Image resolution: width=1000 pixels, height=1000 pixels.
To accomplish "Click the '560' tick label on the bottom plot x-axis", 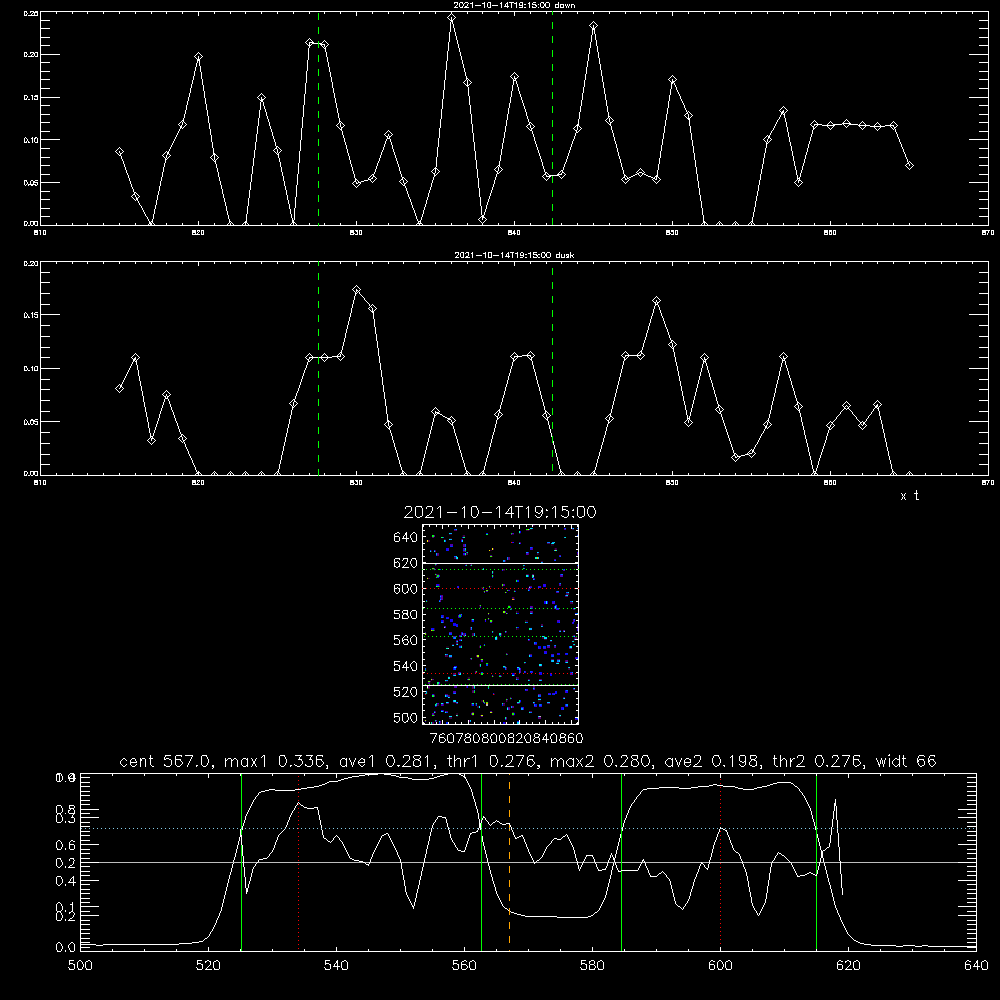I will tap(464, 966).
